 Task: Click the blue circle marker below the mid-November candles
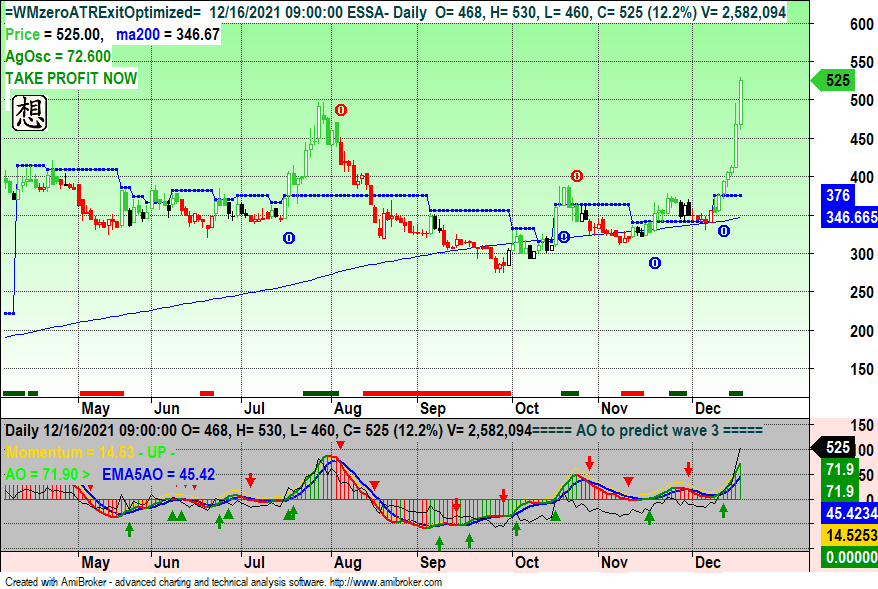[655, 263]
